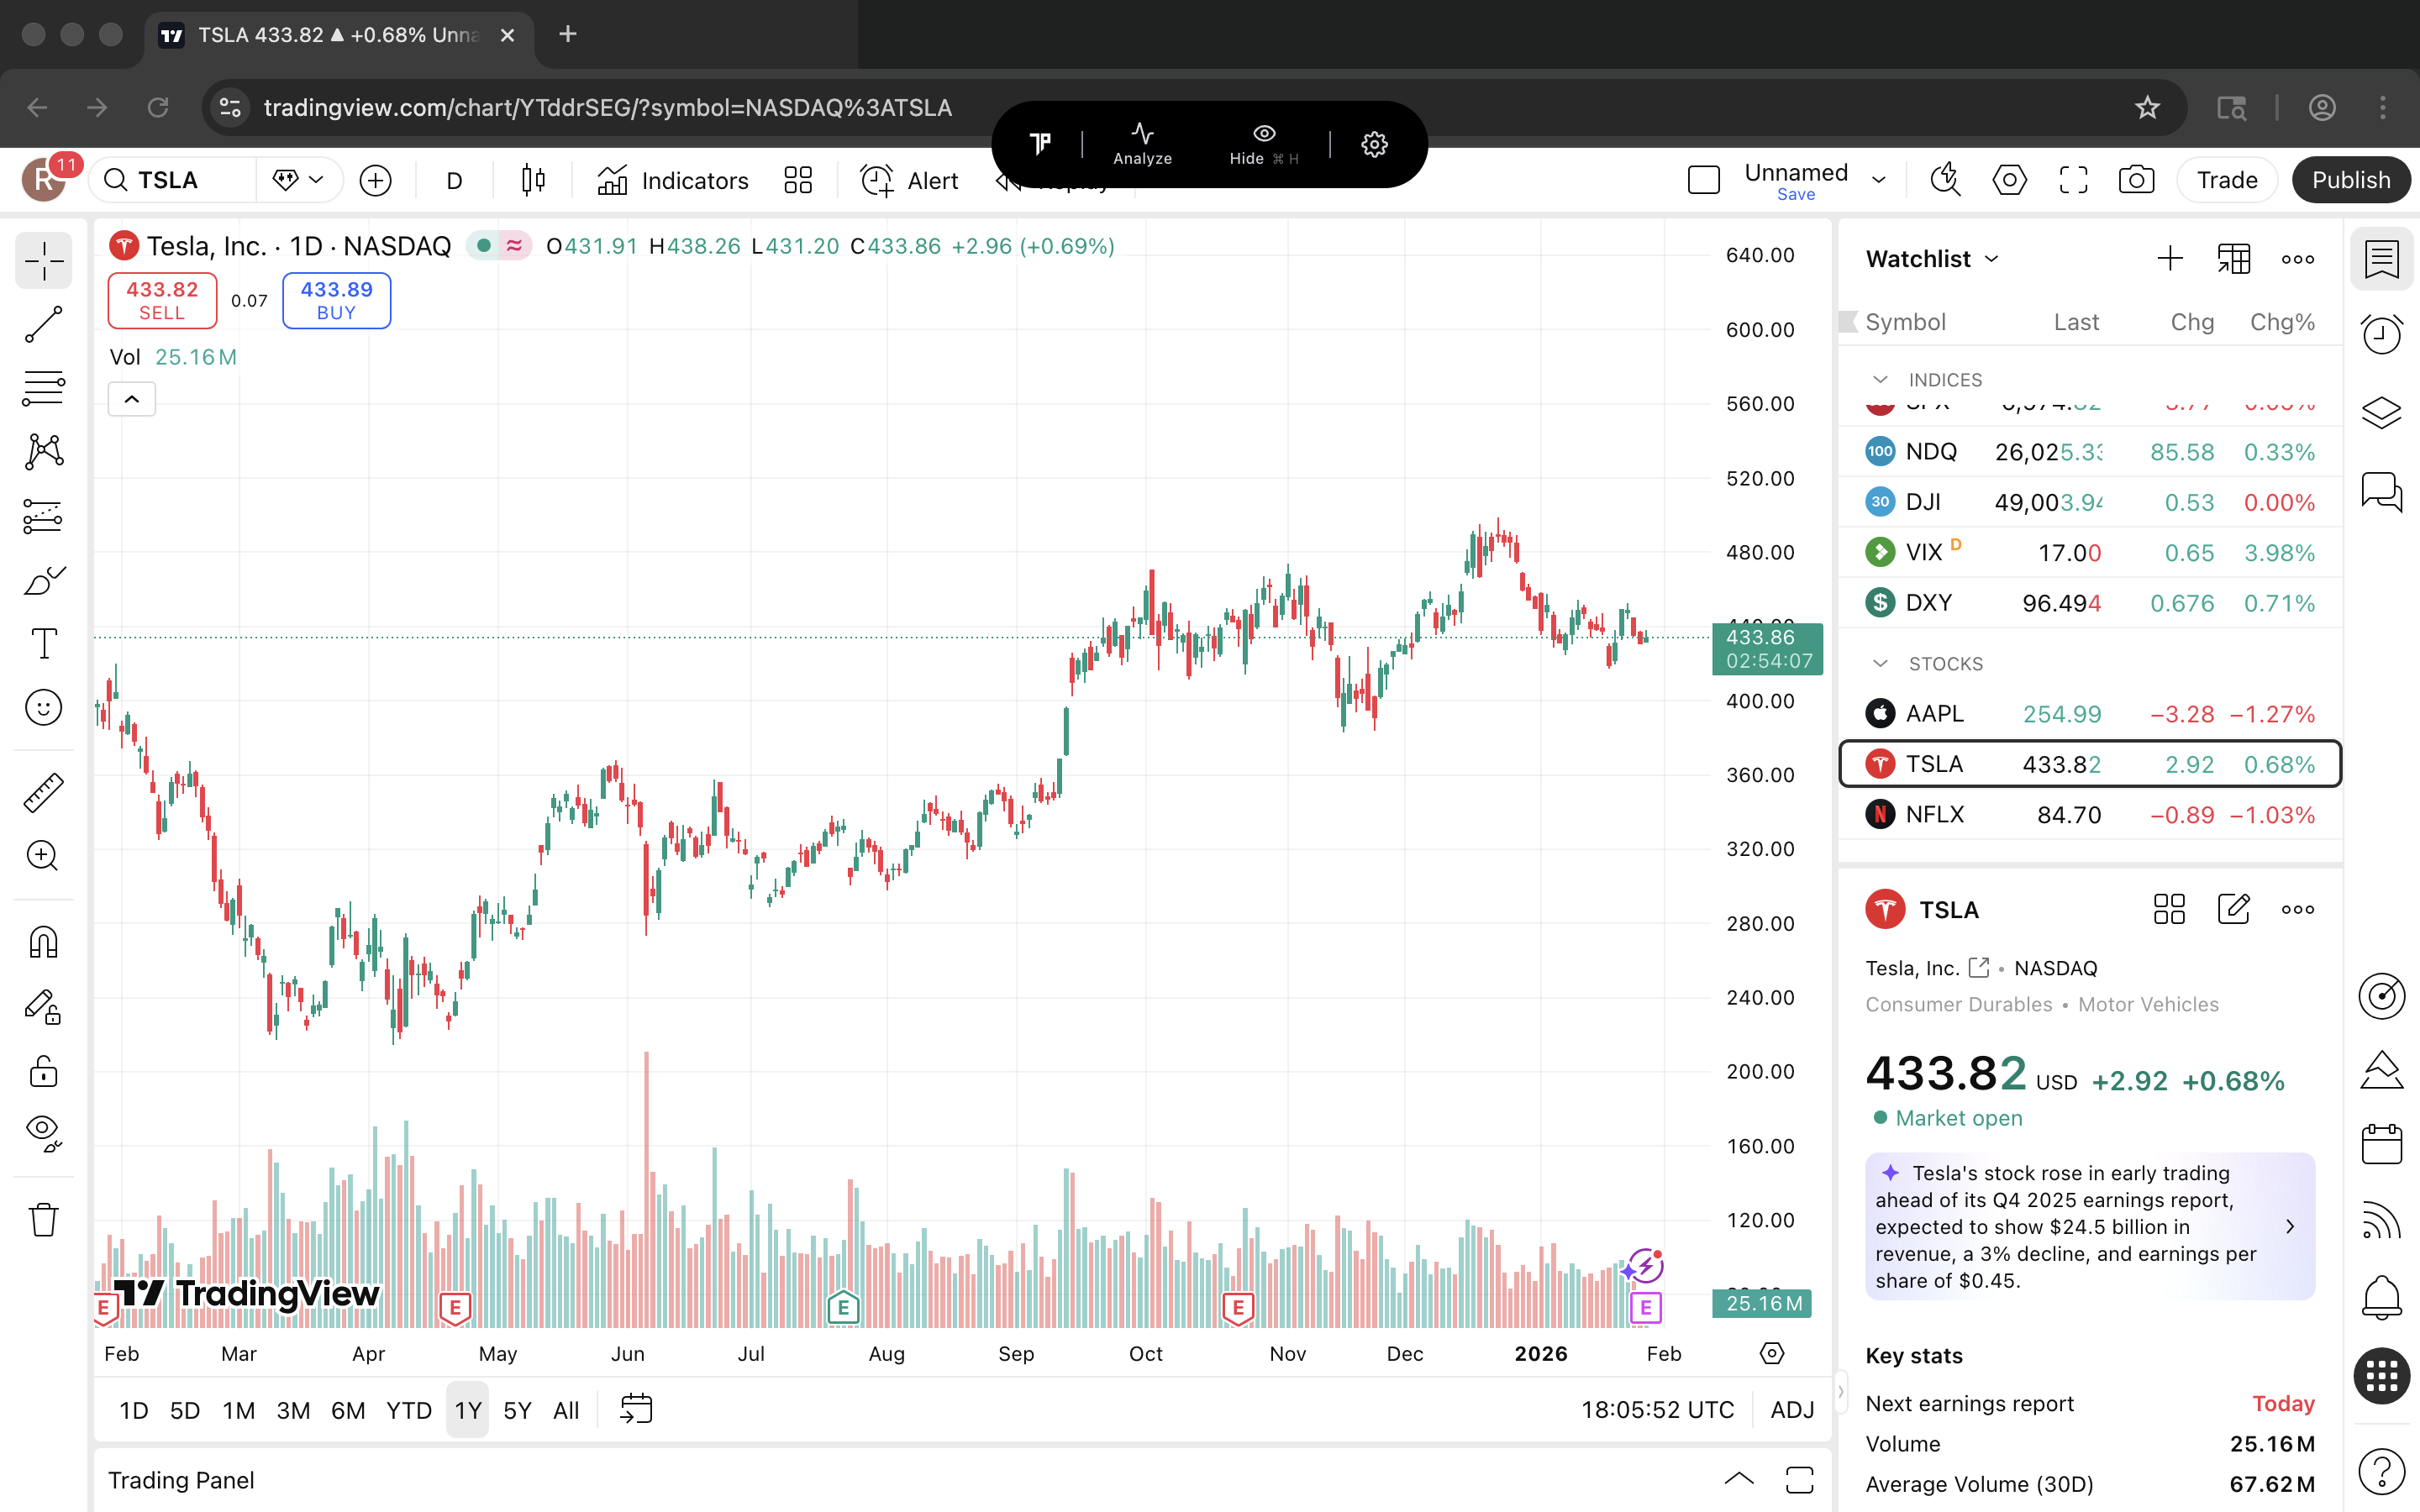The width and height of the screenshot is (2420, 1512).
Task: Click the Publish button
Action: pos(2351,180)
